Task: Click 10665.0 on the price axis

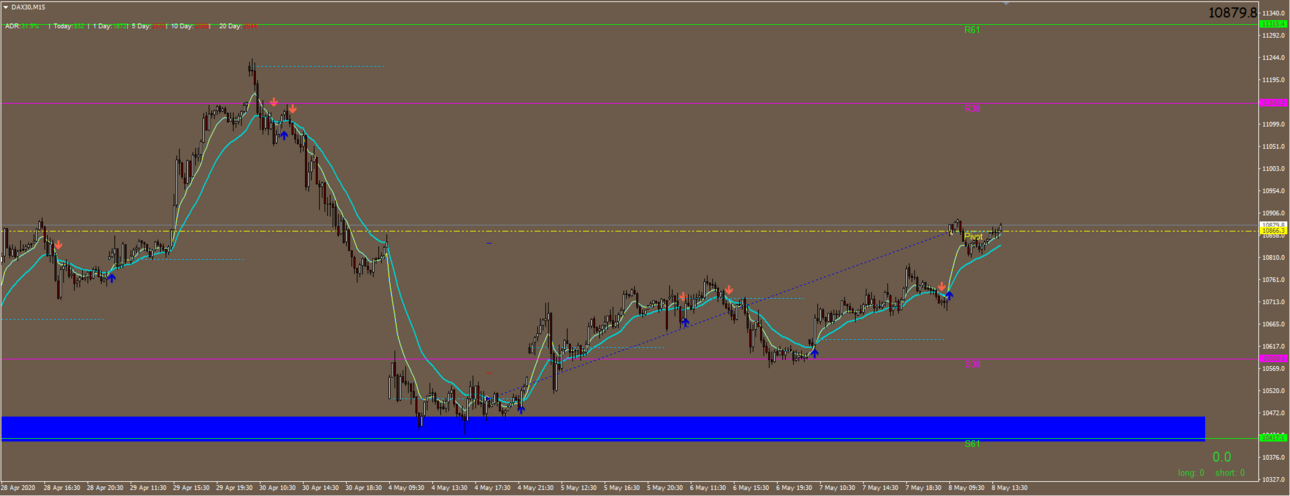Action: [1274, 324]
